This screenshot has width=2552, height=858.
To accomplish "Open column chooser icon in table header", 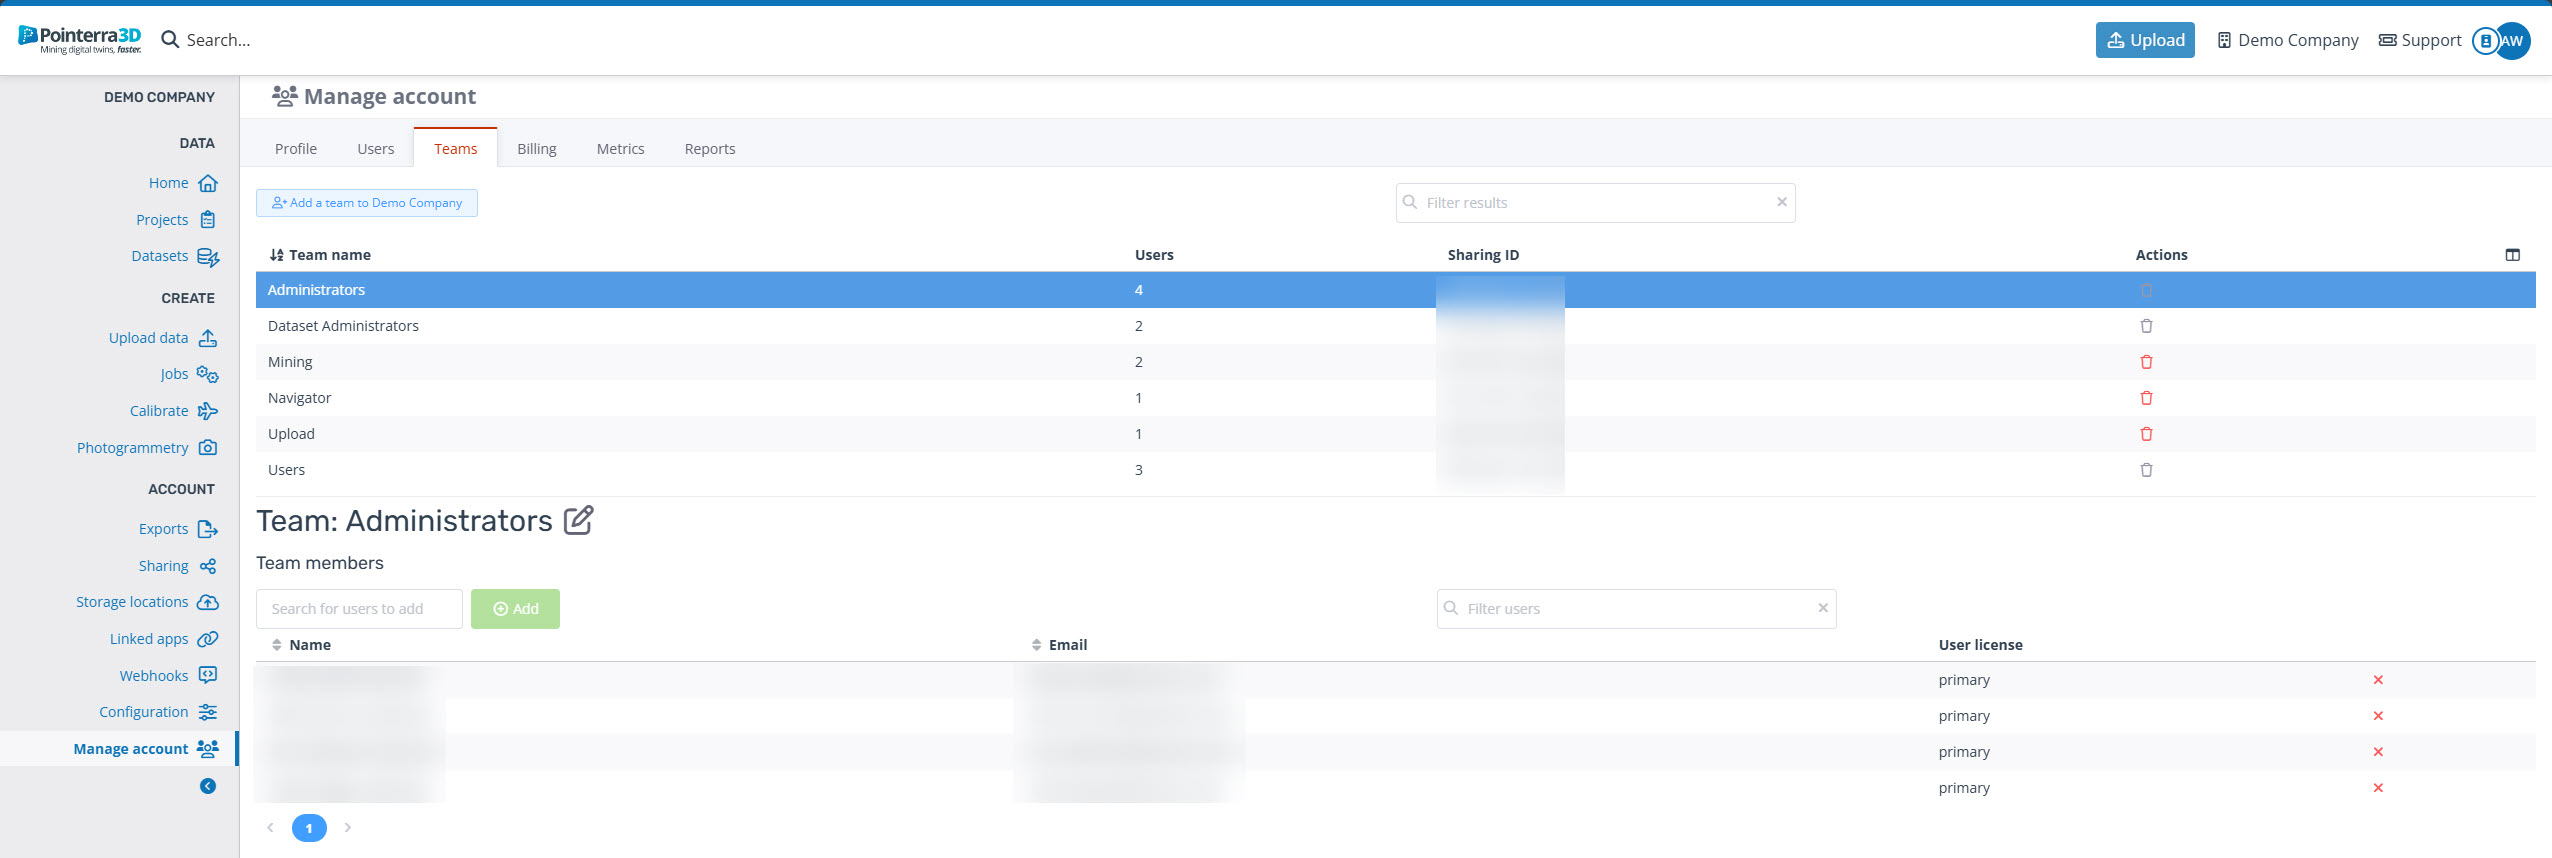I will pos(2512,255).
